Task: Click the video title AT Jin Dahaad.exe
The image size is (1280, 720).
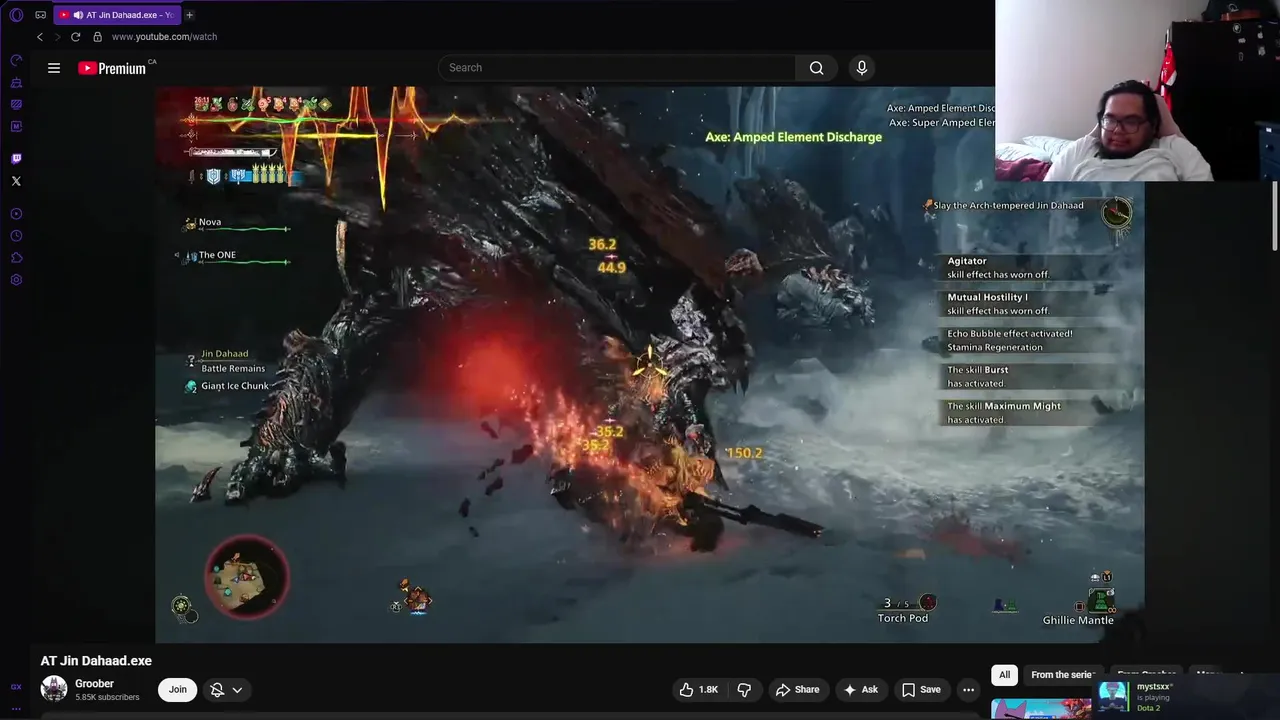Action: pos(96,661)
